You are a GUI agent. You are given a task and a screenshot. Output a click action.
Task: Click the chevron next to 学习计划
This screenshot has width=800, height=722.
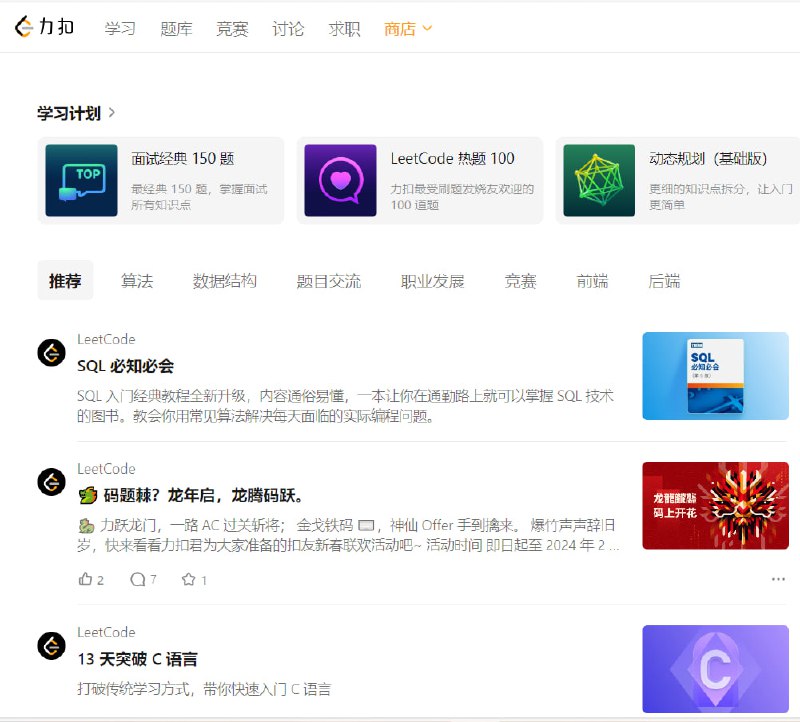coord(112,113)
